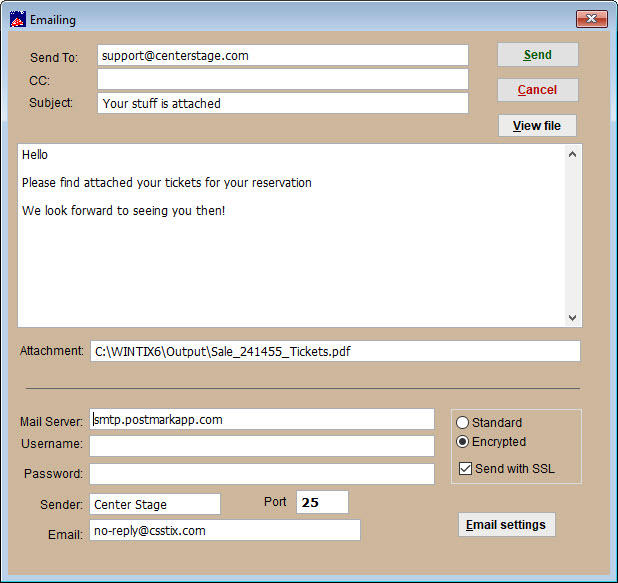Focus the Username field
The image size is (618, 583).
click(x=262, y=446)
